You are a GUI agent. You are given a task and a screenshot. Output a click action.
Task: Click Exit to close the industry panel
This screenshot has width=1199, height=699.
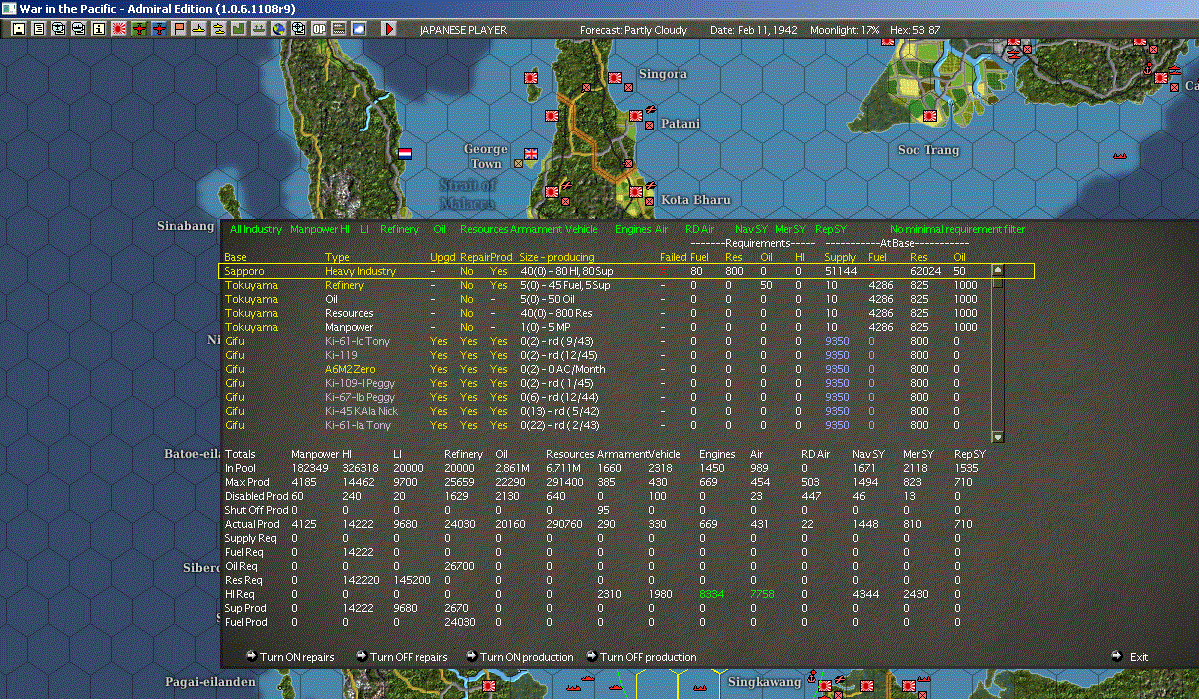(1138, 657)
